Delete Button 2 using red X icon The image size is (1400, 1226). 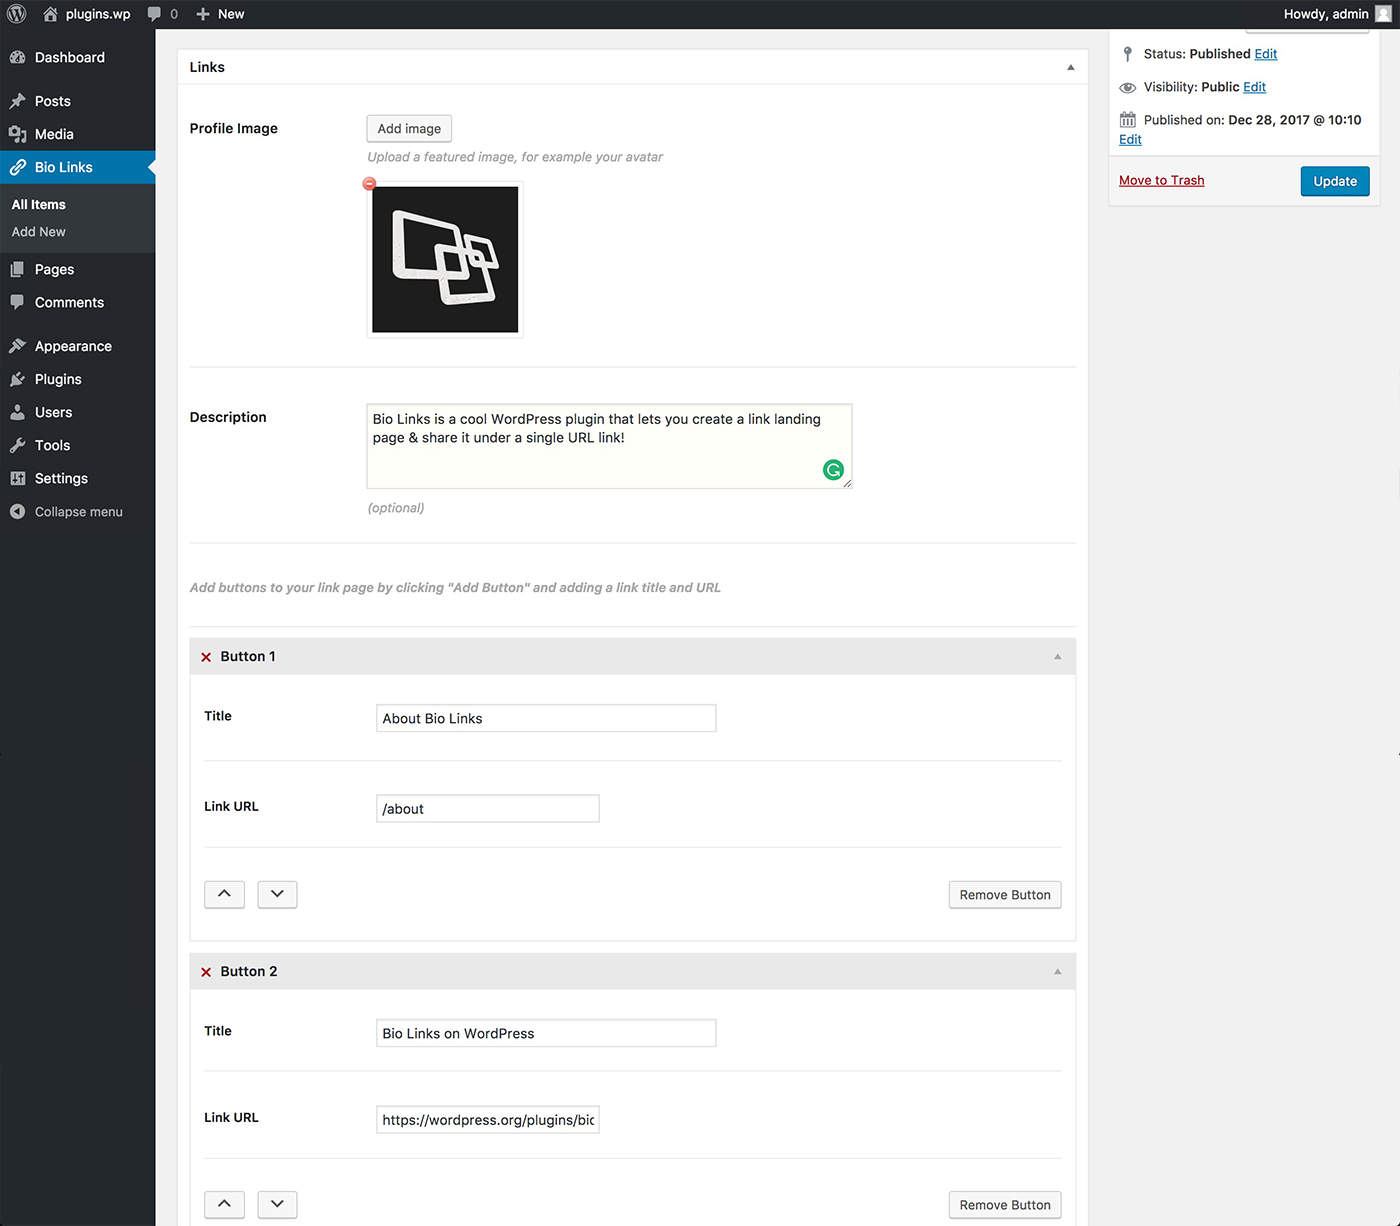[206, 972]
